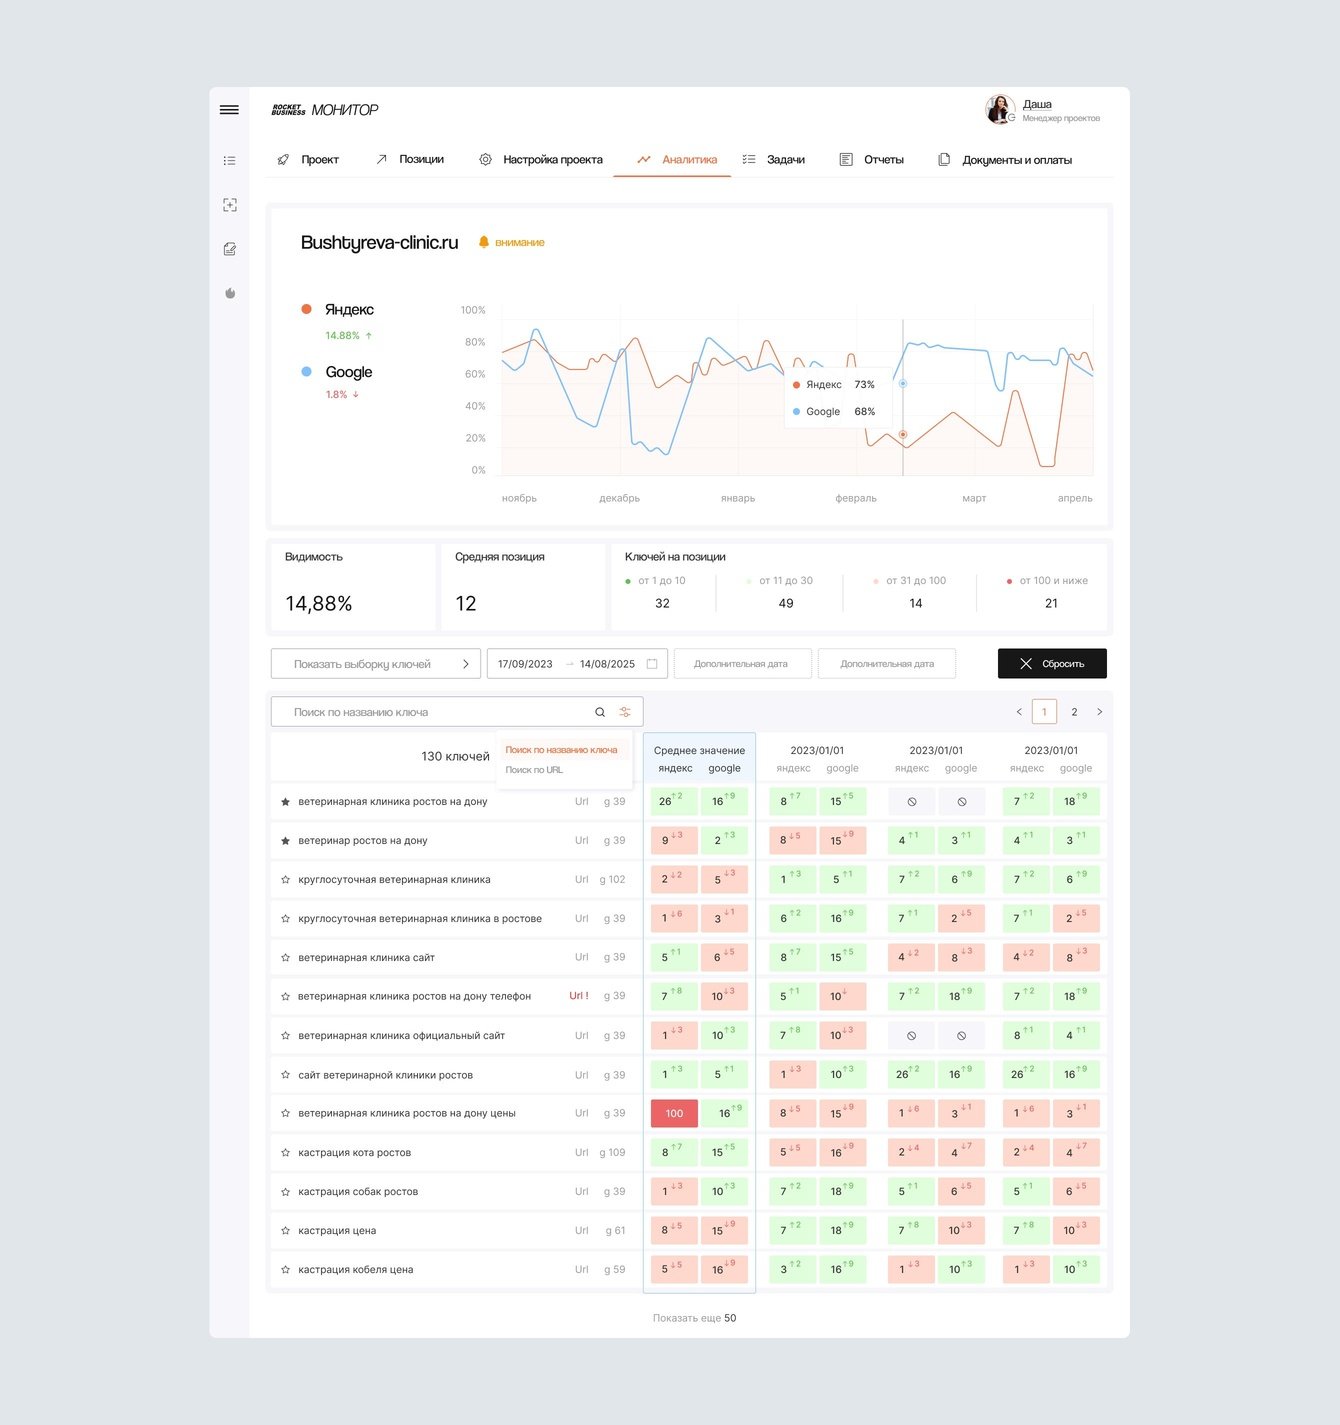The image size is (1340, 1425).
Task: Click the flame icon in the left sidebar
Action: 230,293
